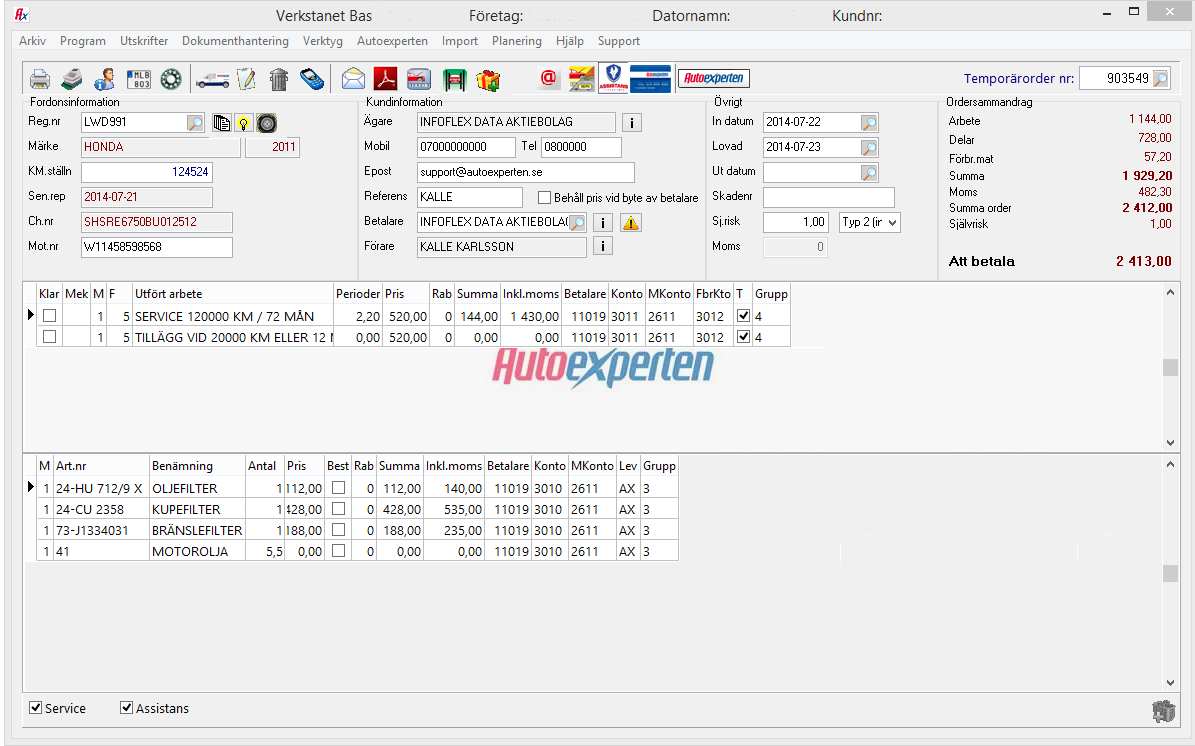Viewport: 1195px width, 746px height.
Task: Click the green car lift icon
Action: 454,79
